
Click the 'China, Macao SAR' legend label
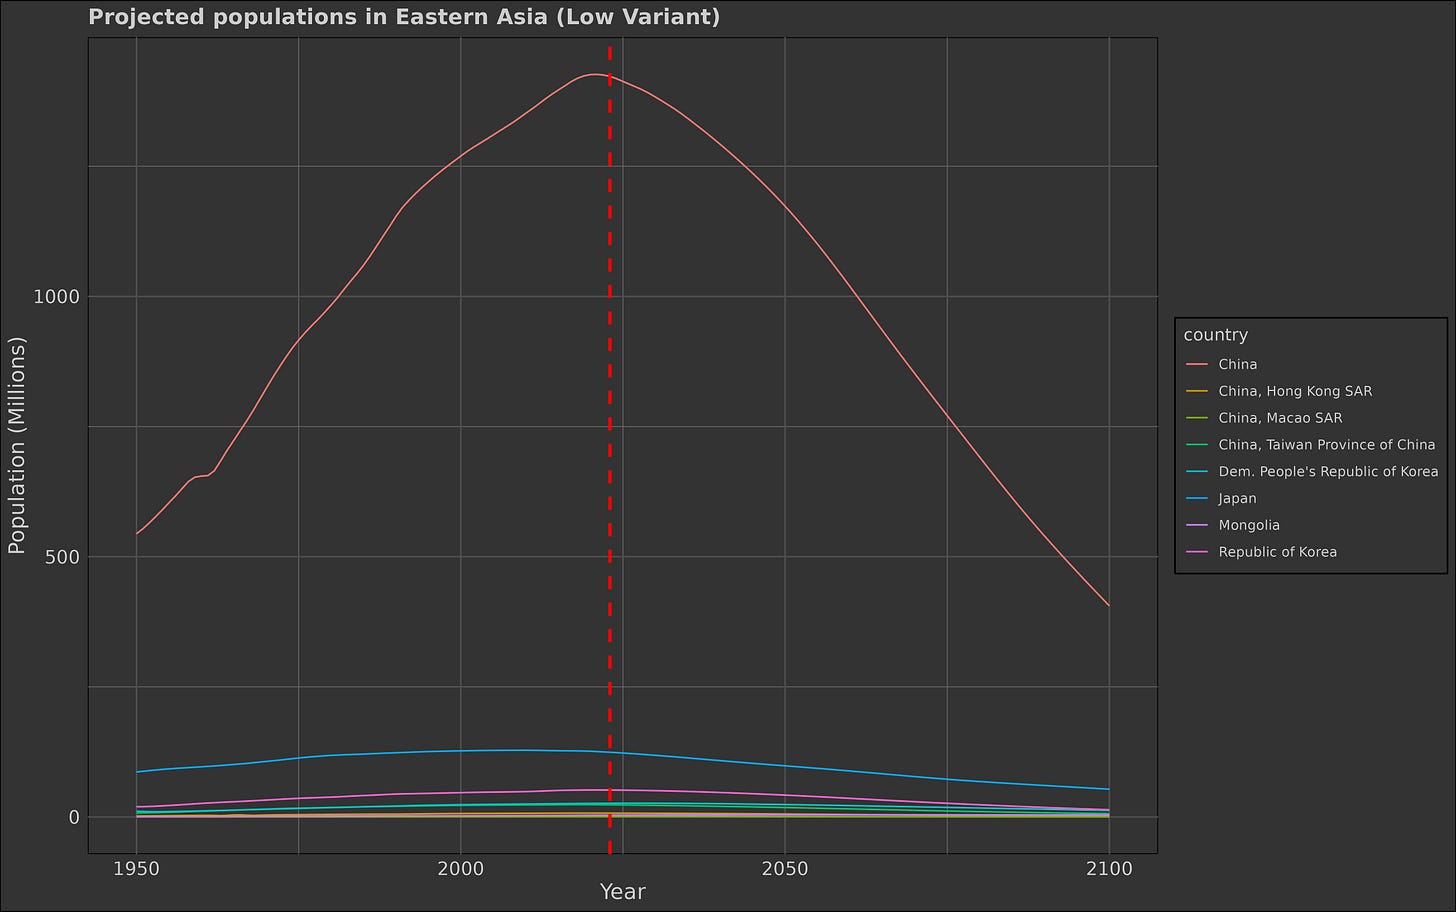[x=1280, y=418]
